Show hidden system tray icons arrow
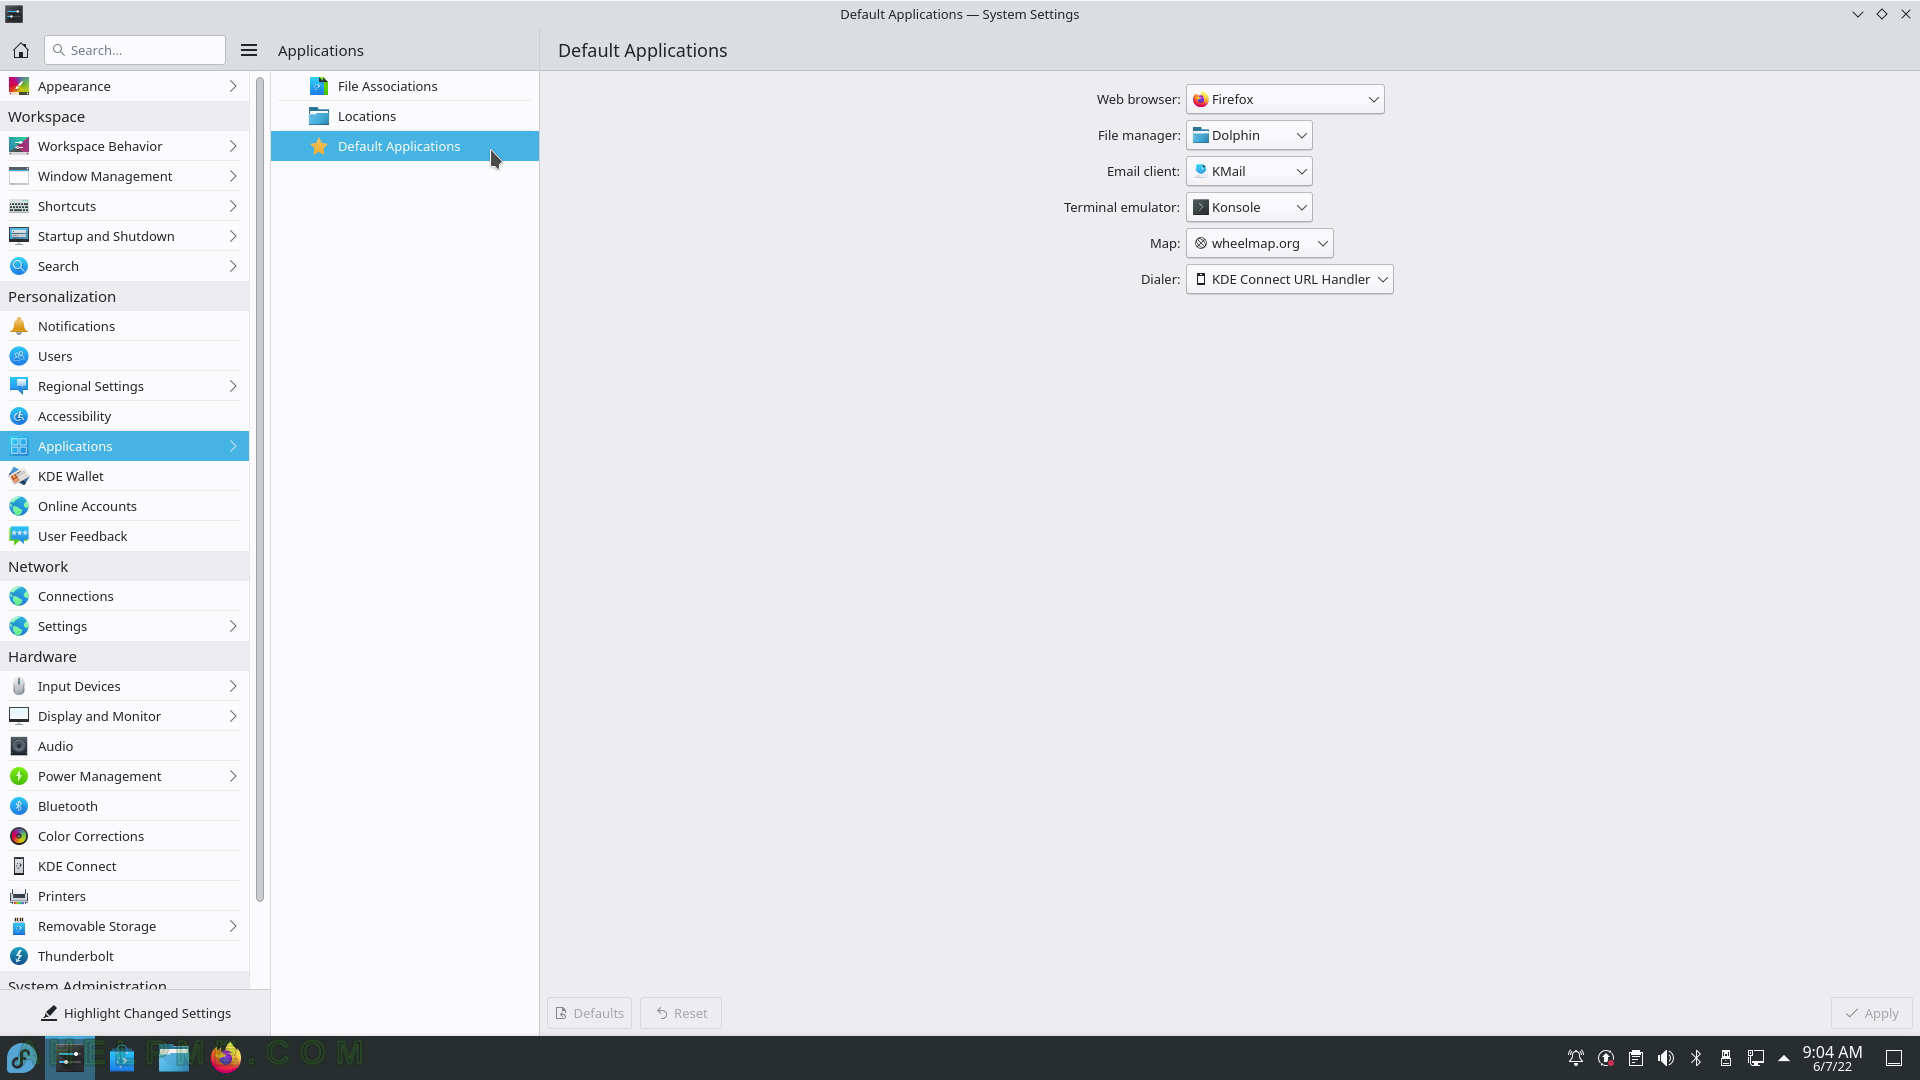 point(1784,1058)
